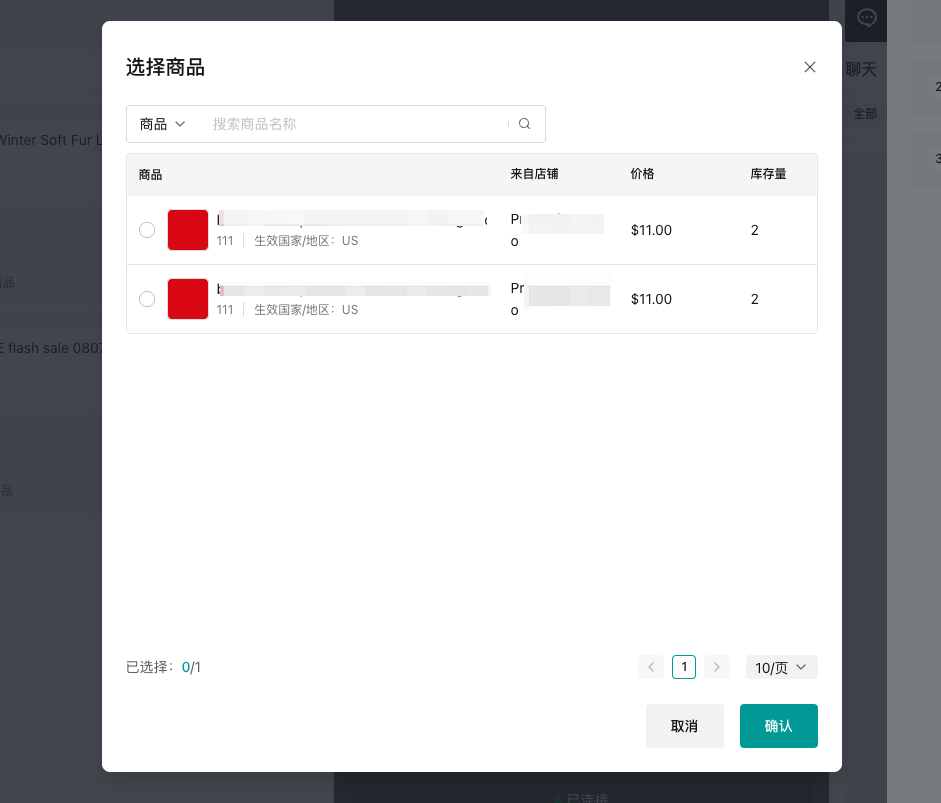Screen dimensions: 941x803
Task: Click first product's red thumbnail
Action: (188, 230)
